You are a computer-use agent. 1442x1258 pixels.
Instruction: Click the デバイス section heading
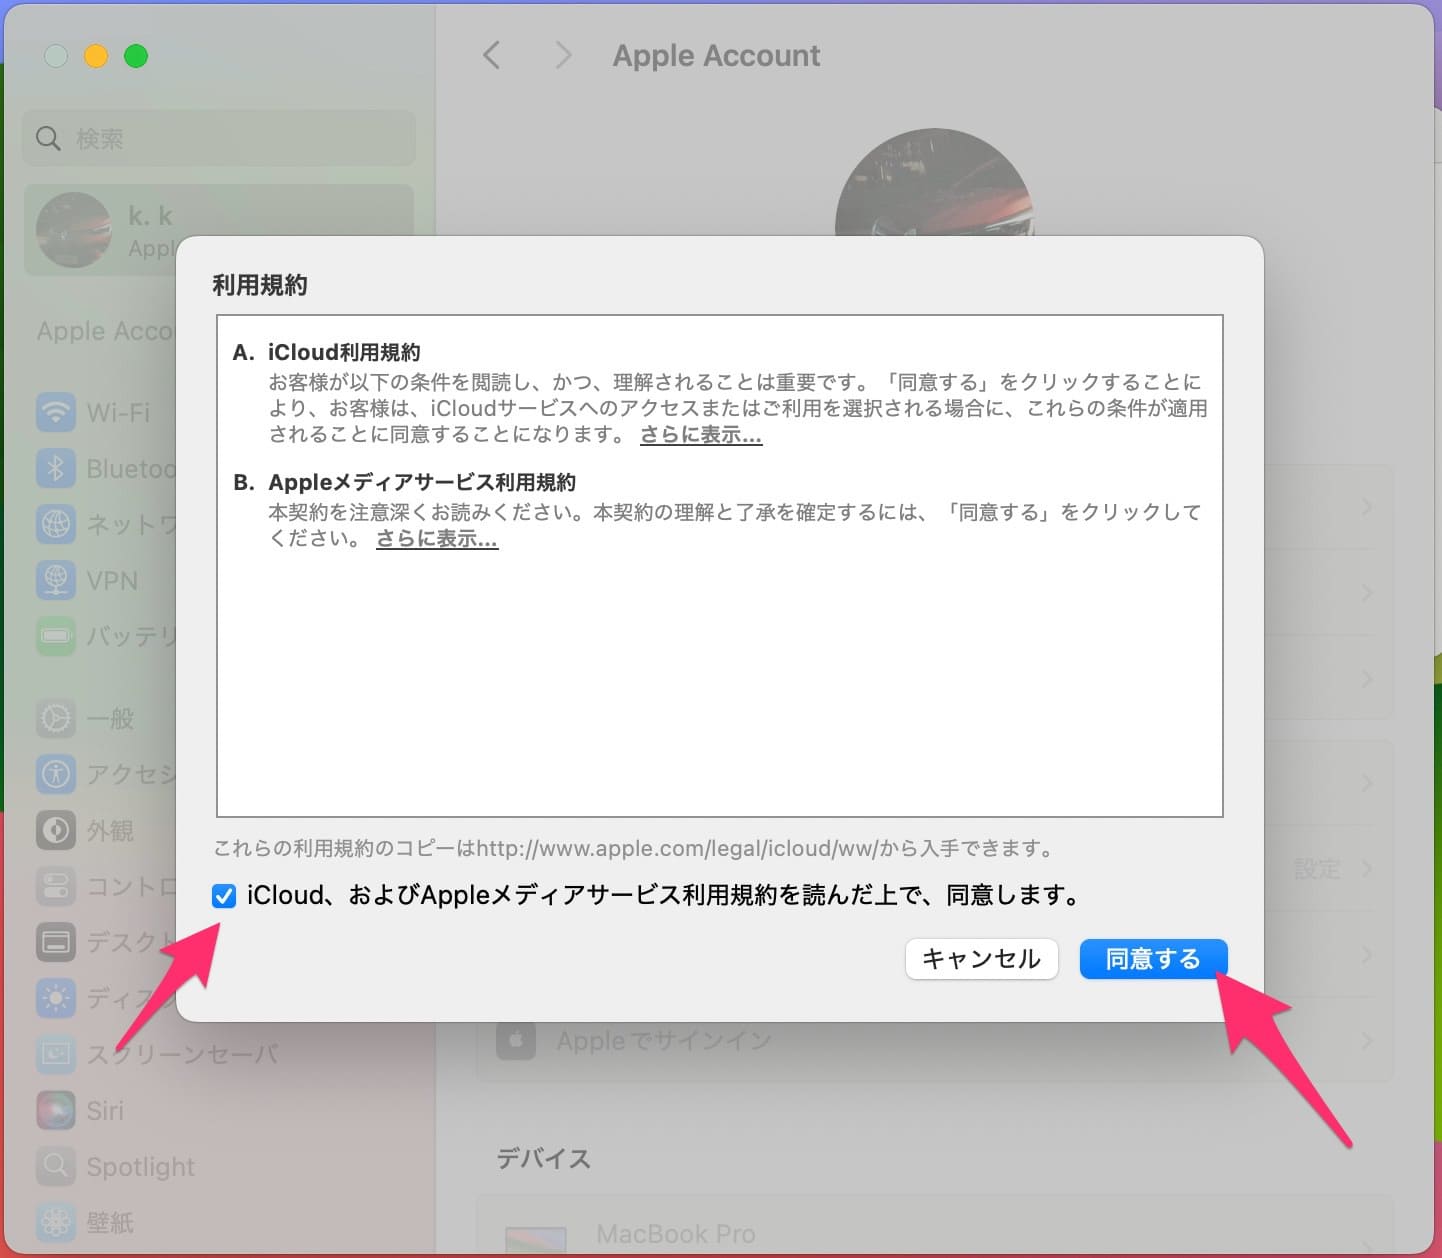pos(544,1159)
